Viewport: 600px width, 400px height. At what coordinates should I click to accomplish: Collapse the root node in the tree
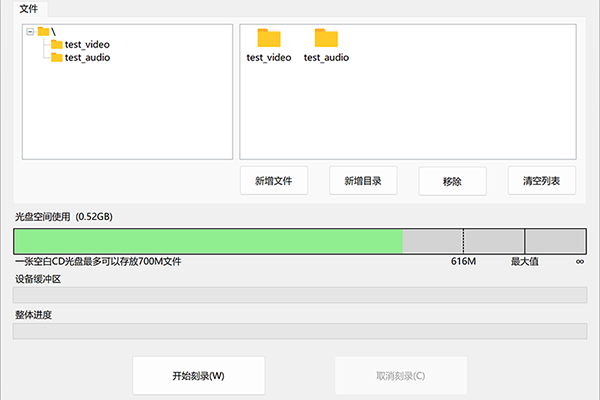coord(30,31)
